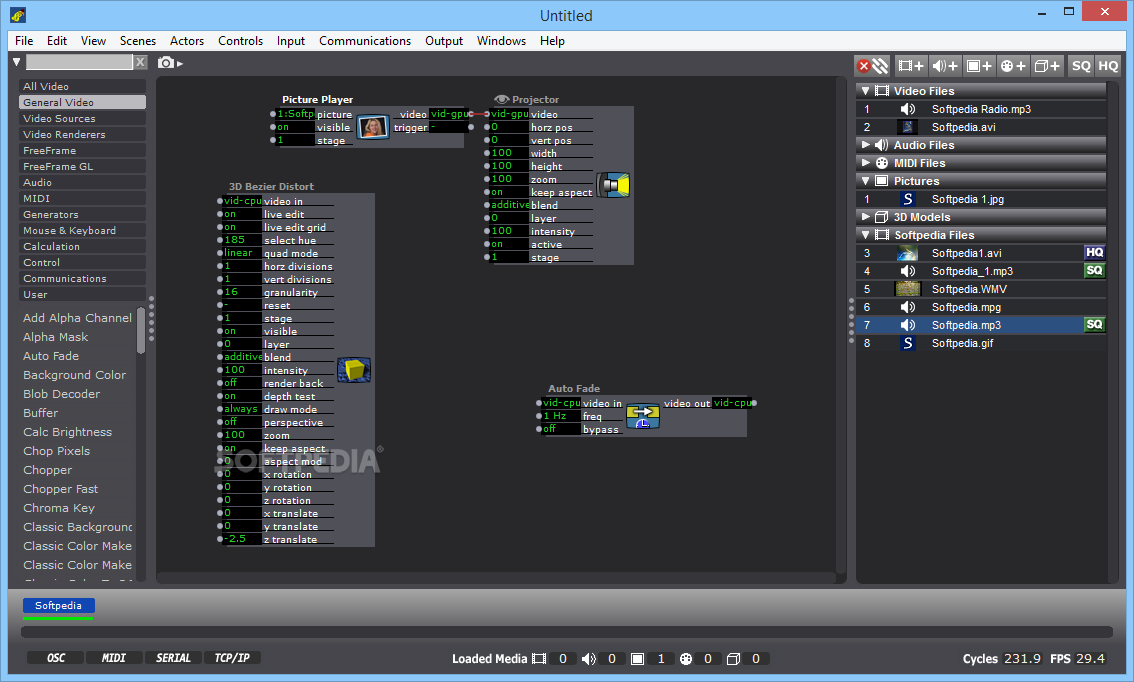The width and height of the screenshot is (1134, 682).
Task: Collapse the Pictures bin
Action: [865, 181]
